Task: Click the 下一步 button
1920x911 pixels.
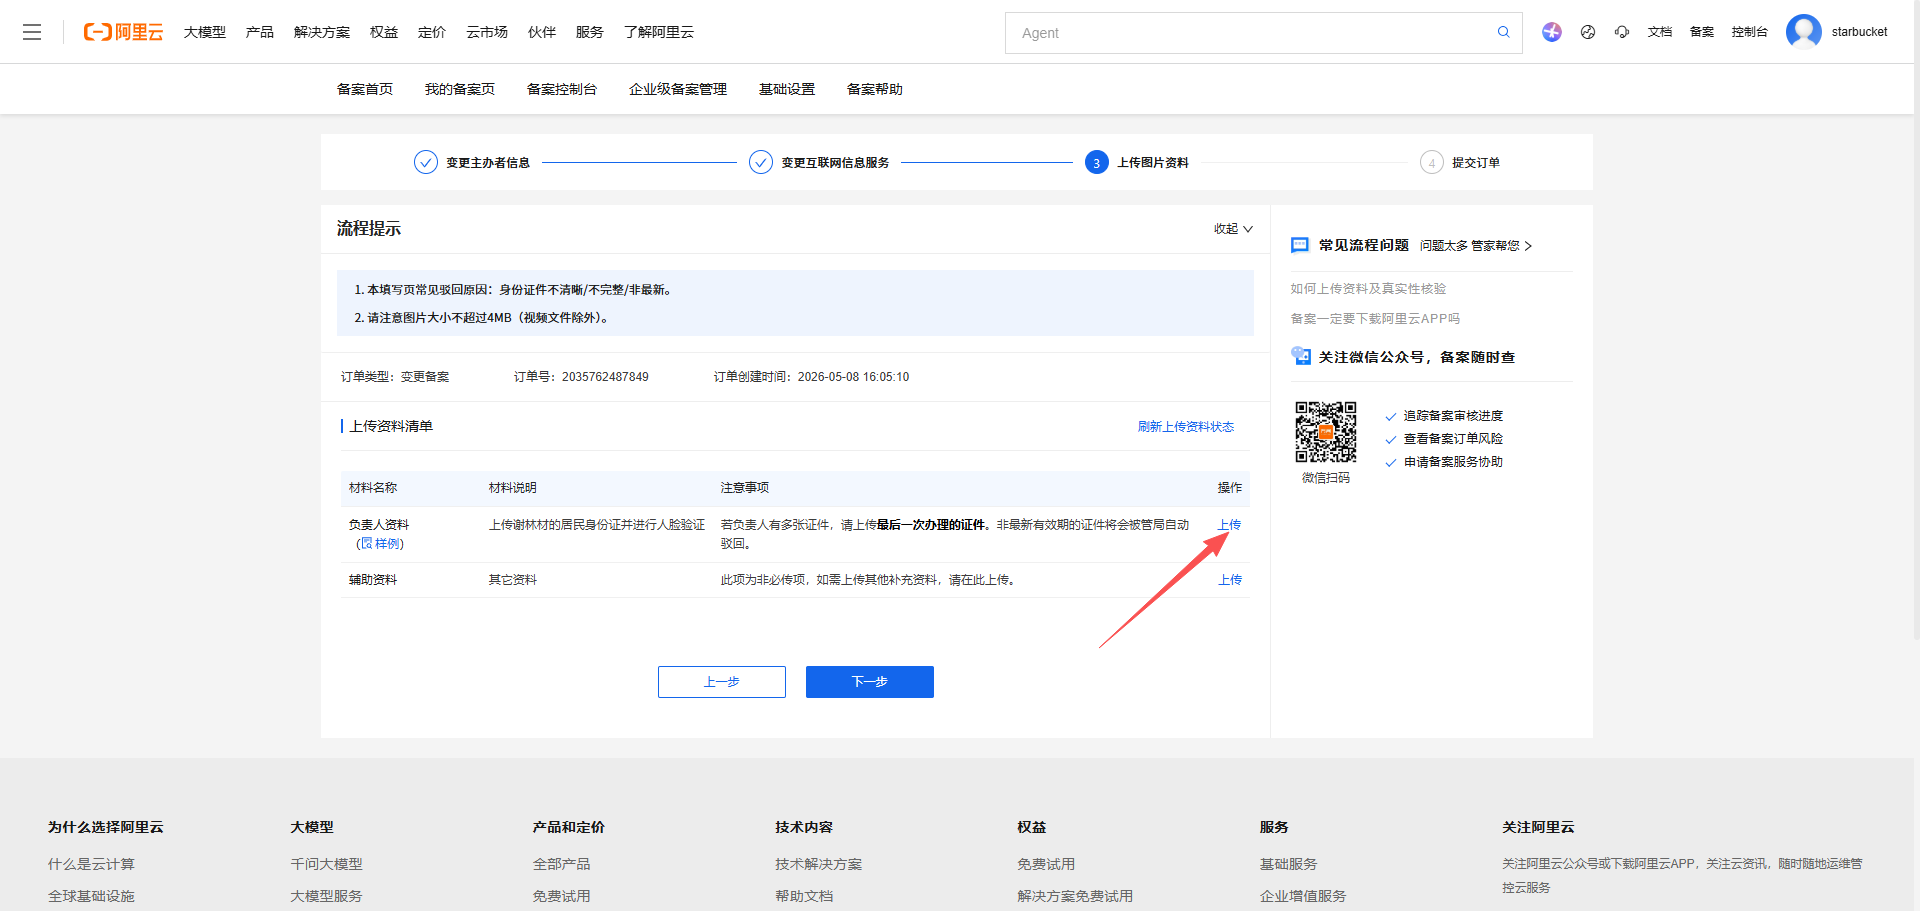Action: (x=870, y=682)
